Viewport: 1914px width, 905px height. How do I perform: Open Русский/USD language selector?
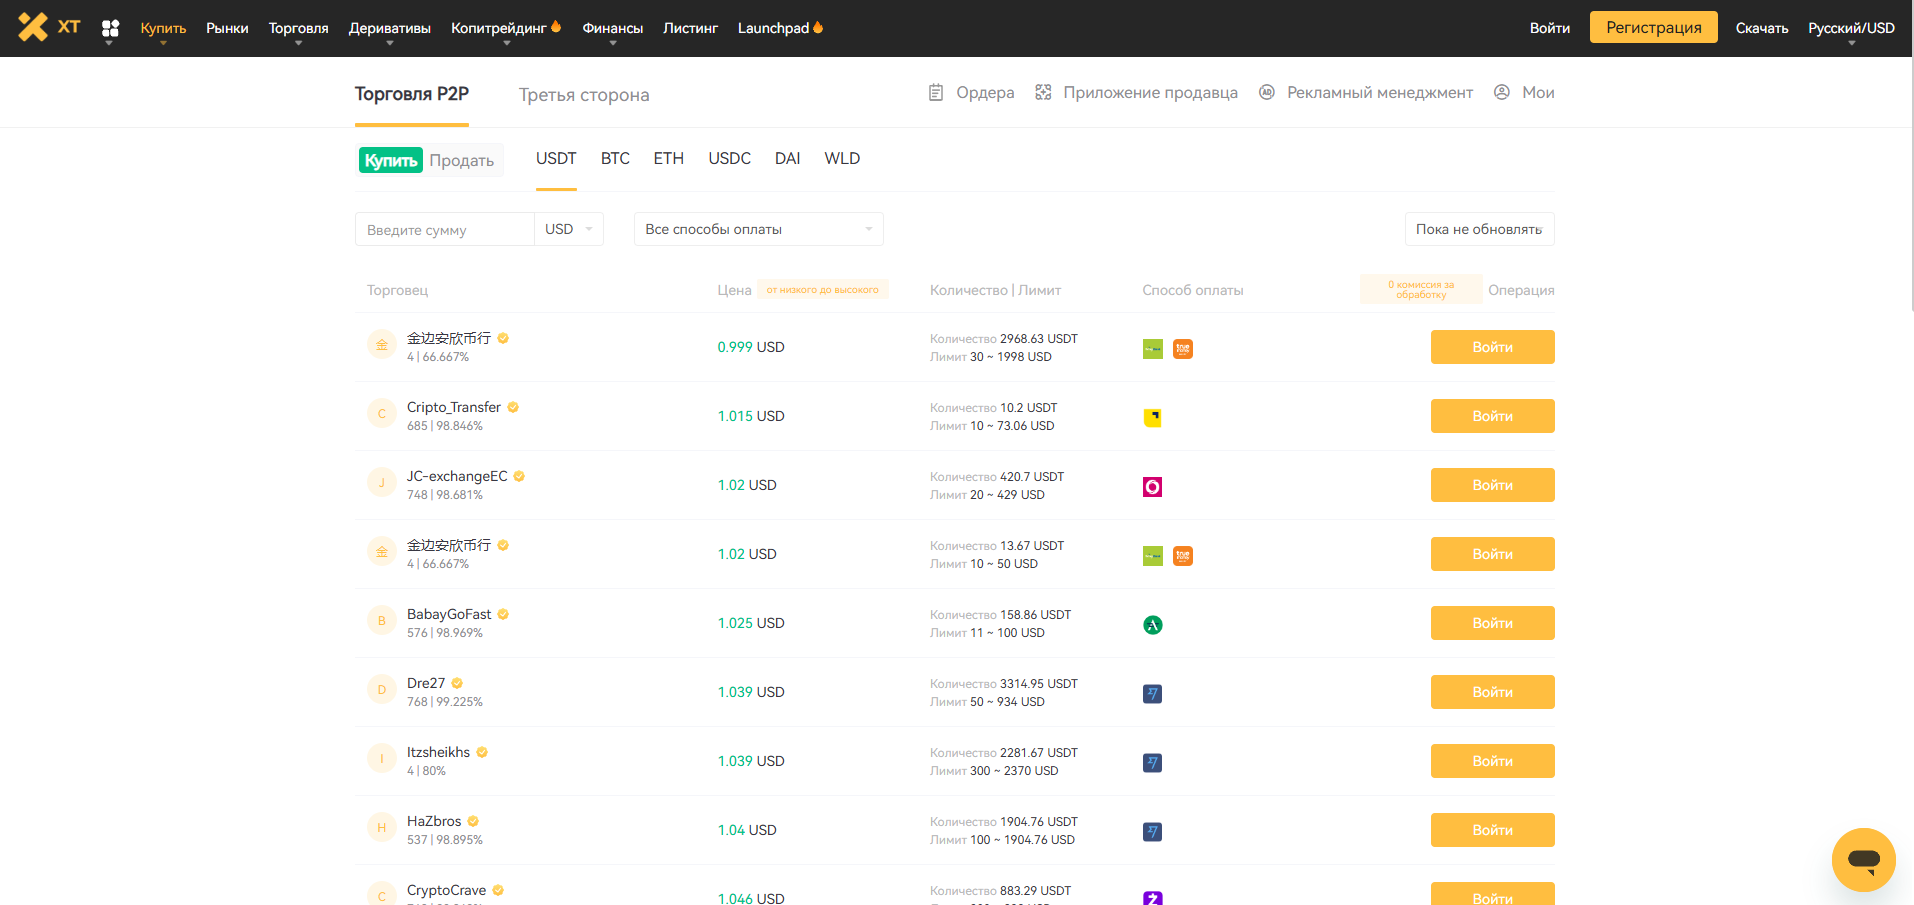1851,28
